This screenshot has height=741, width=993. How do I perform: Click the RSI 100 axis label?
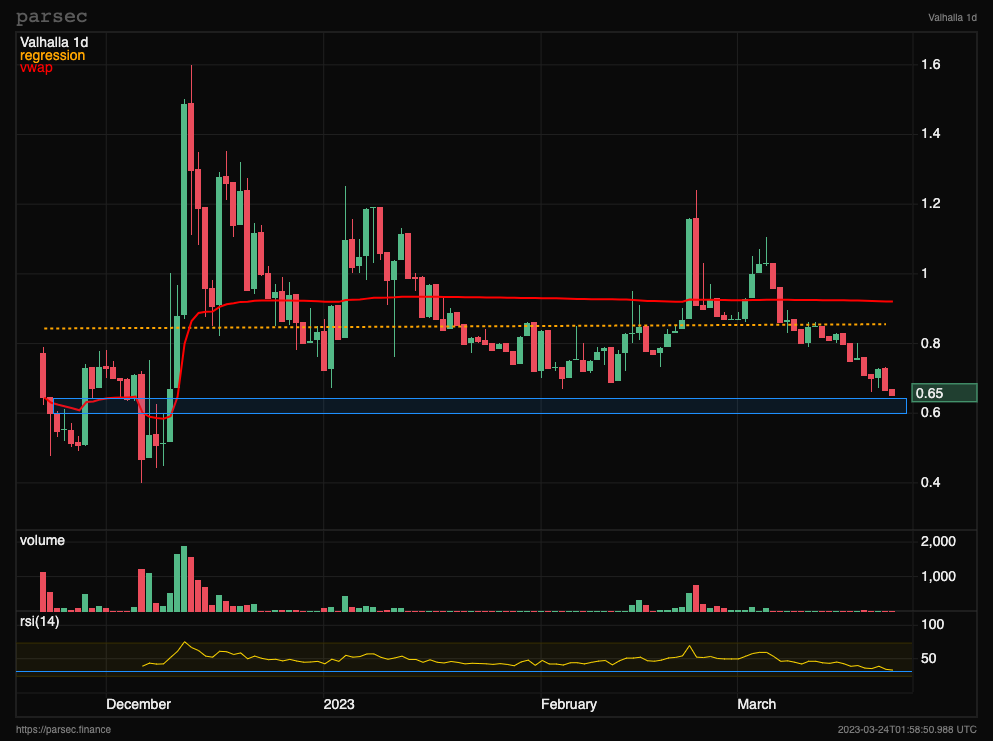[932, 624]
